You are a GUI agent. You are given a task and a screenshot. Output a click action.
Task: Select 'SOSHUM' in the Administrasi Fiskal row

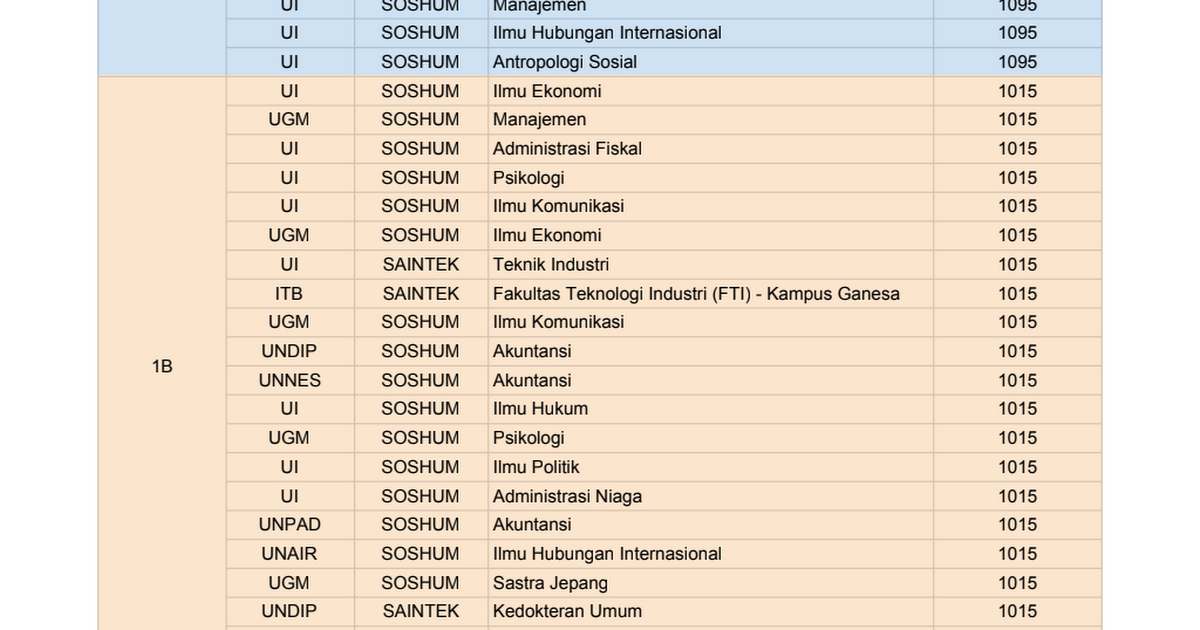coord(421,148)
